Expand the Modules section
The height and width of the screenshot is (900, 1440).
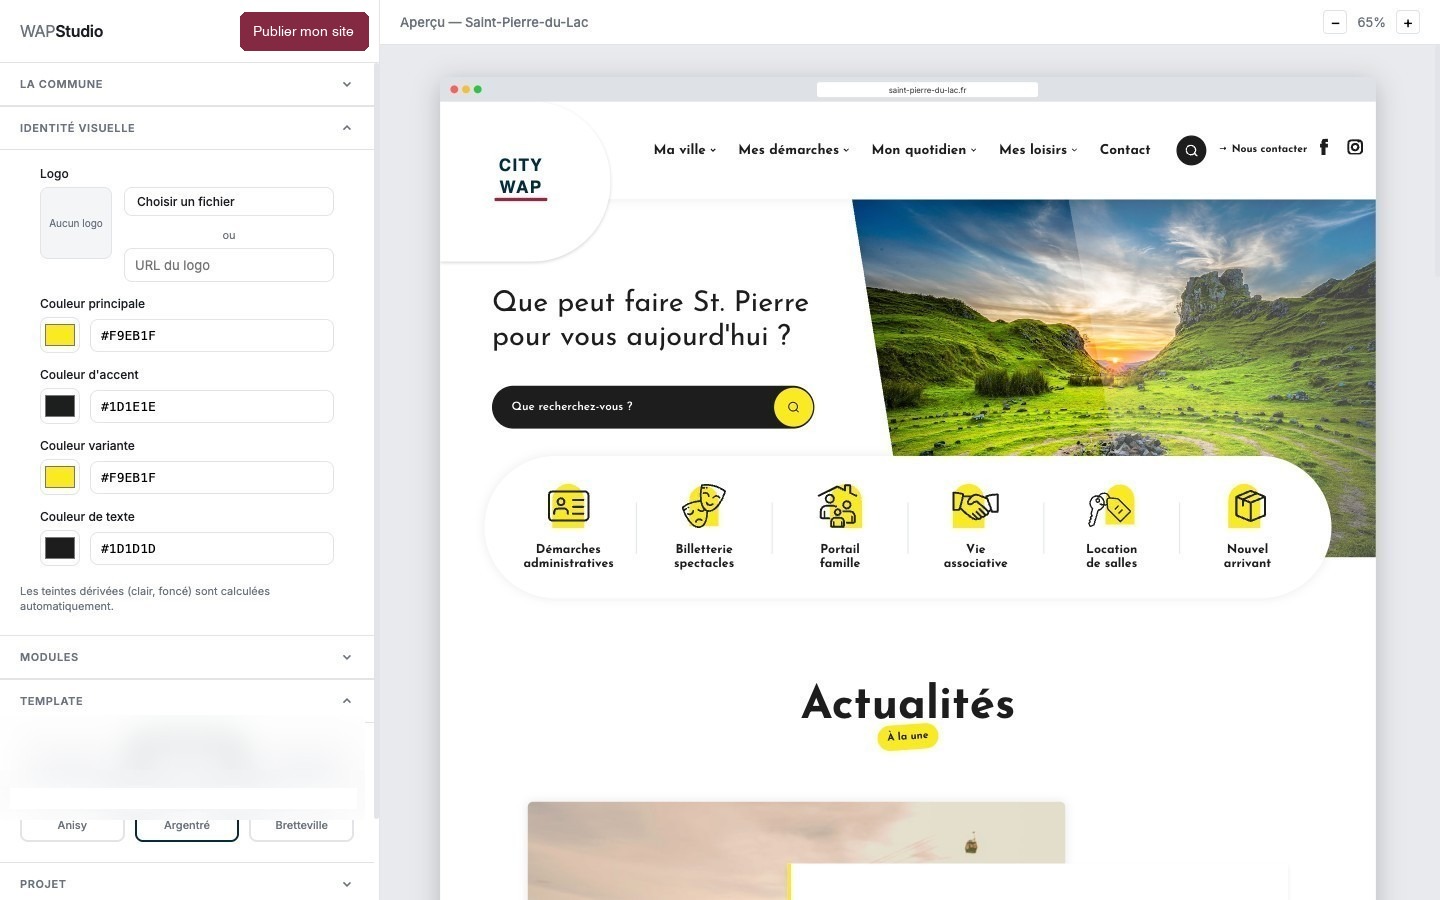point(187,657)
